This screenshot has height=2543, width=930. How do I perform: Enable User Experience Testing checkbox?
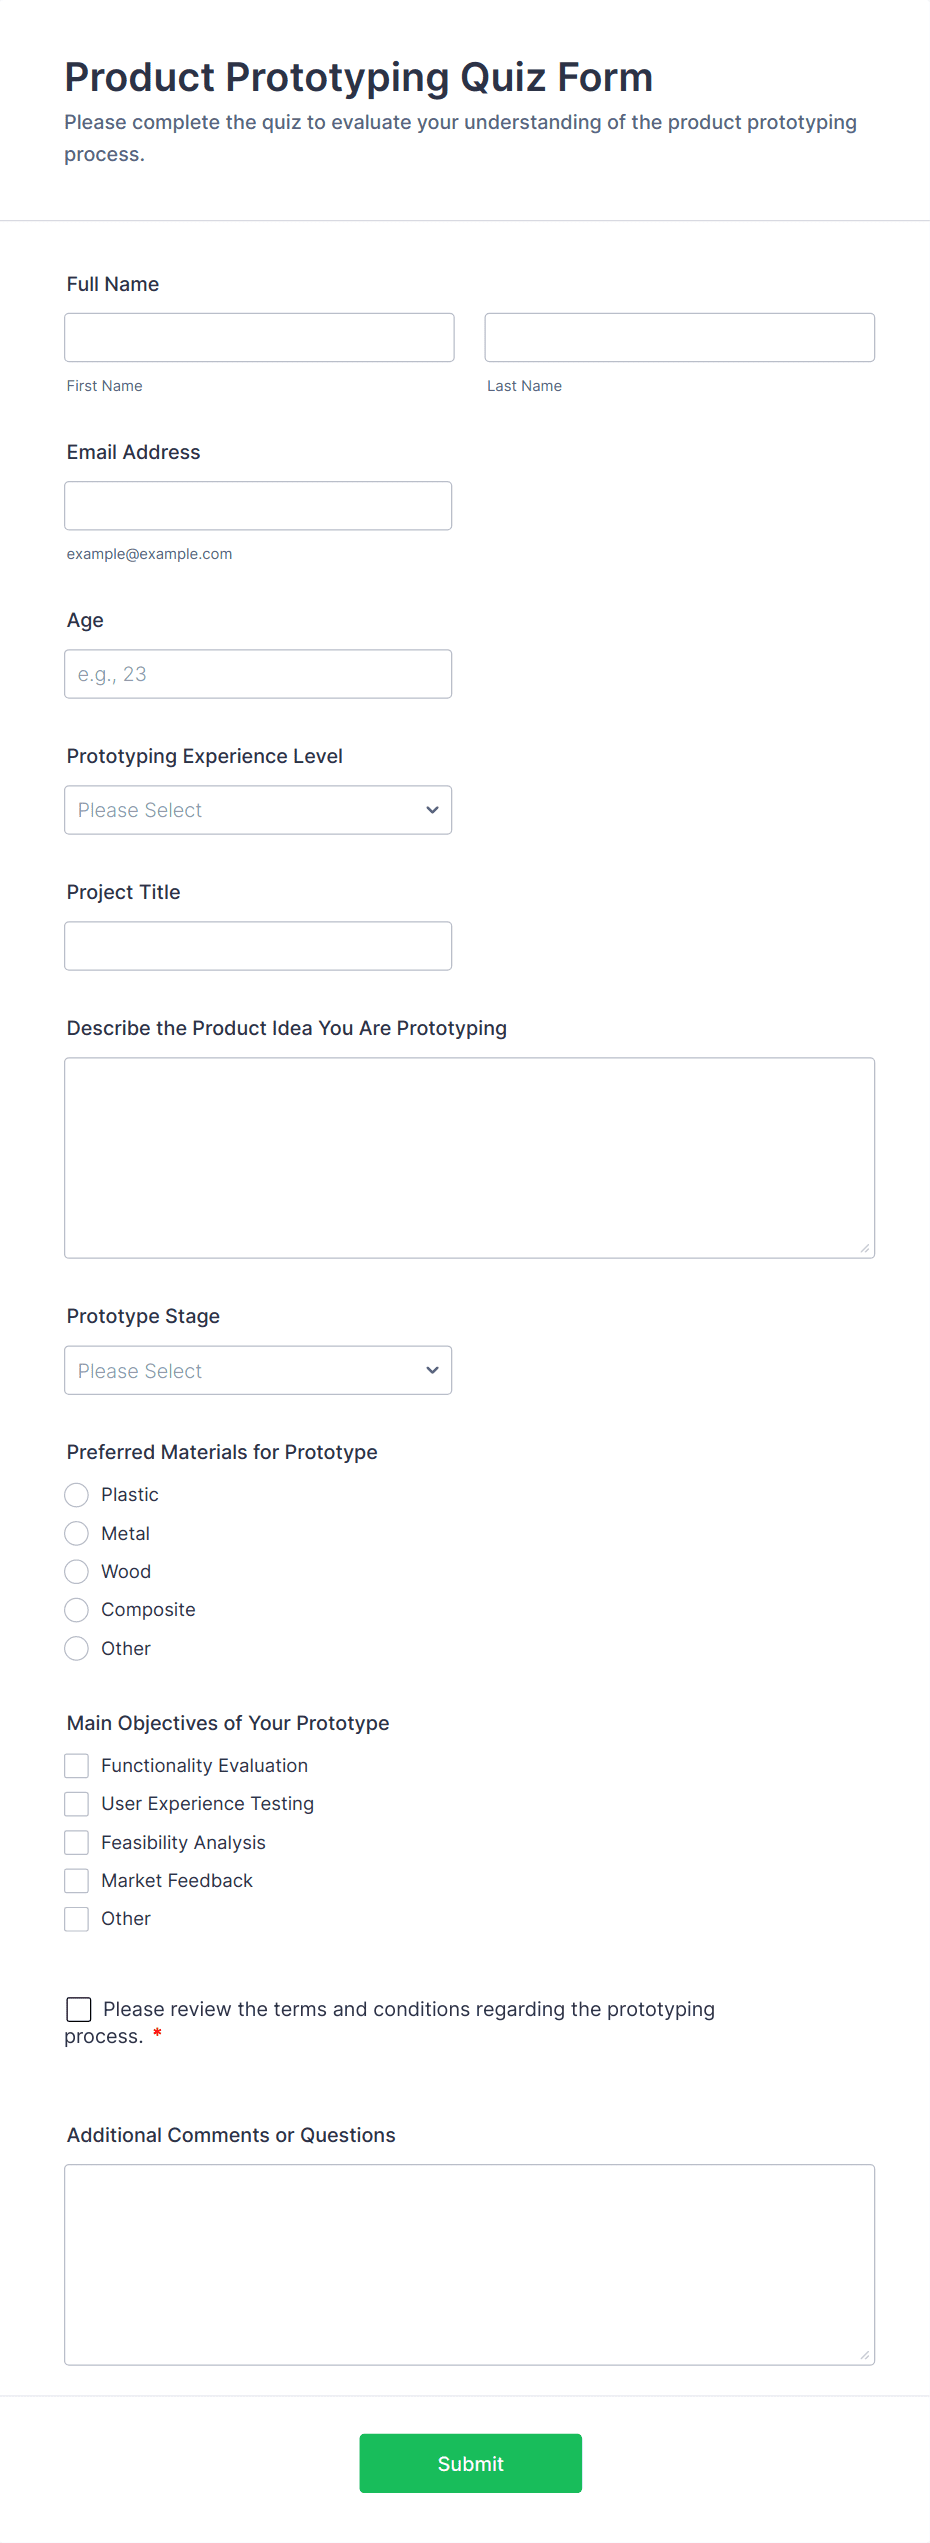(77, 1804)
